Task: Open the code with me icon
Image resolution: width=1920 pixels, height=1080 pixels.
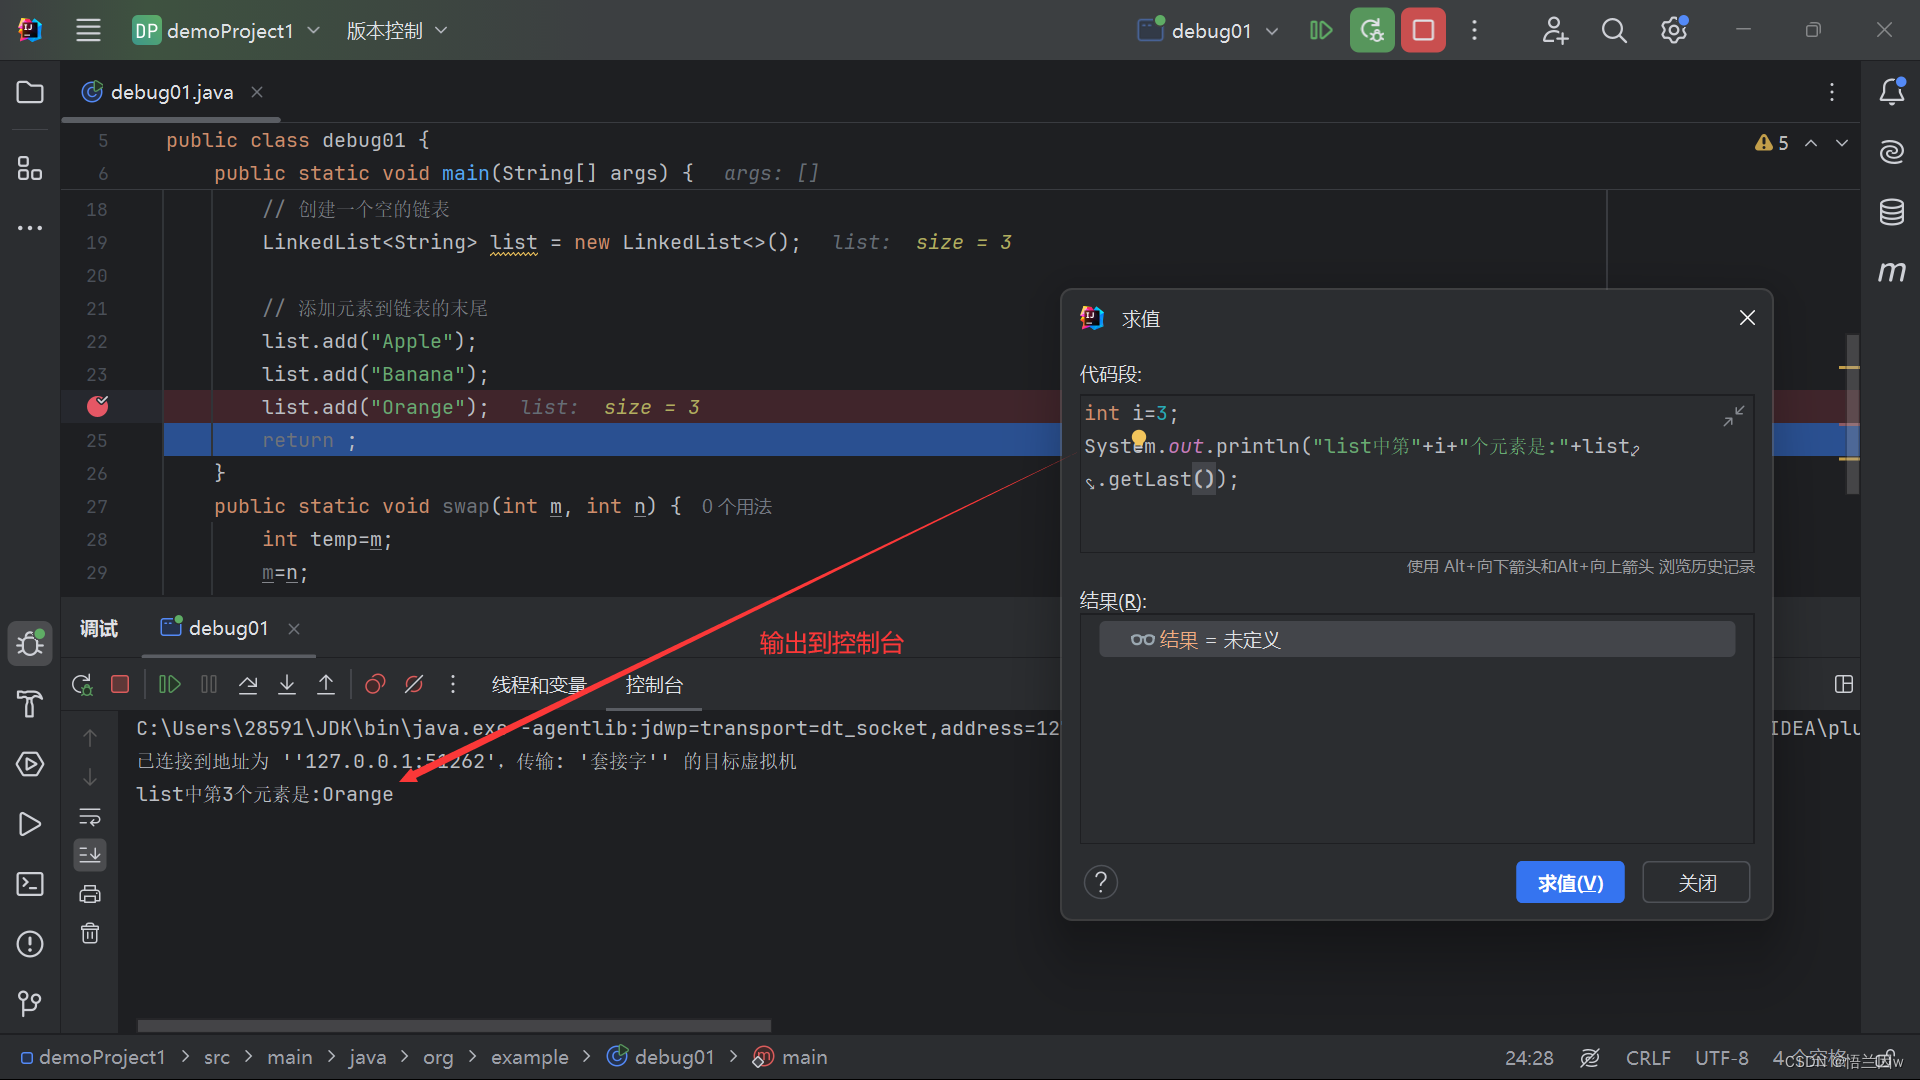Action: tap(1555, 30)
